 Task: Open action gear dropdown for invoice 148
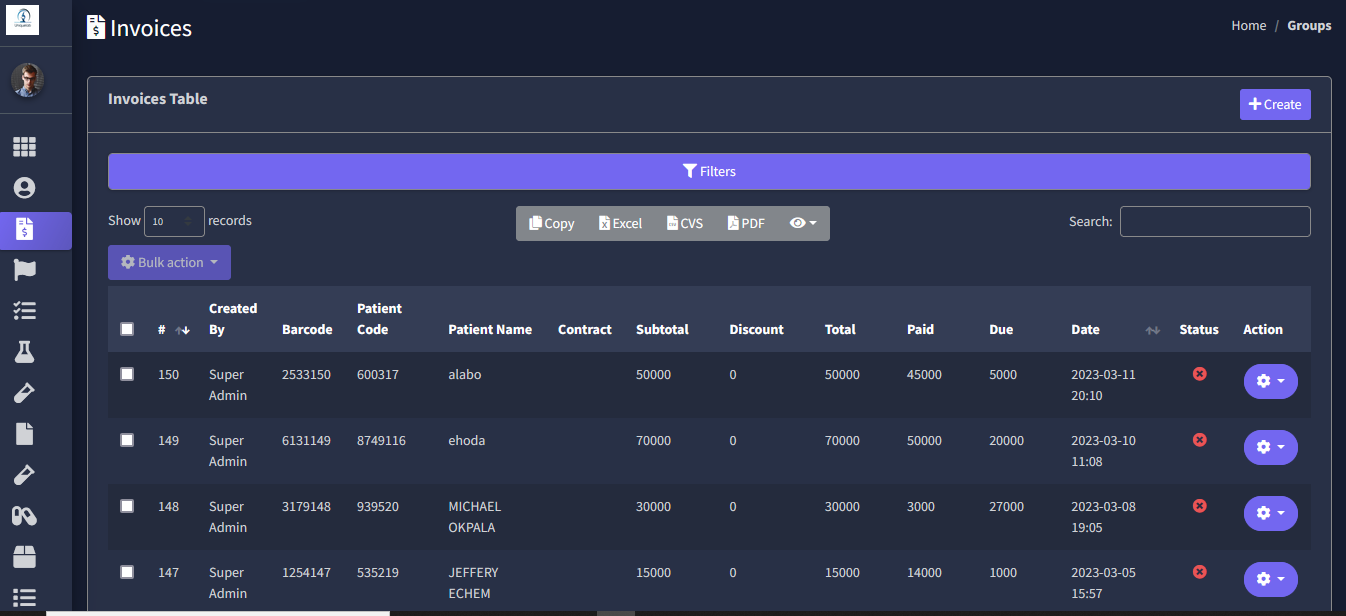(1270, 513)
